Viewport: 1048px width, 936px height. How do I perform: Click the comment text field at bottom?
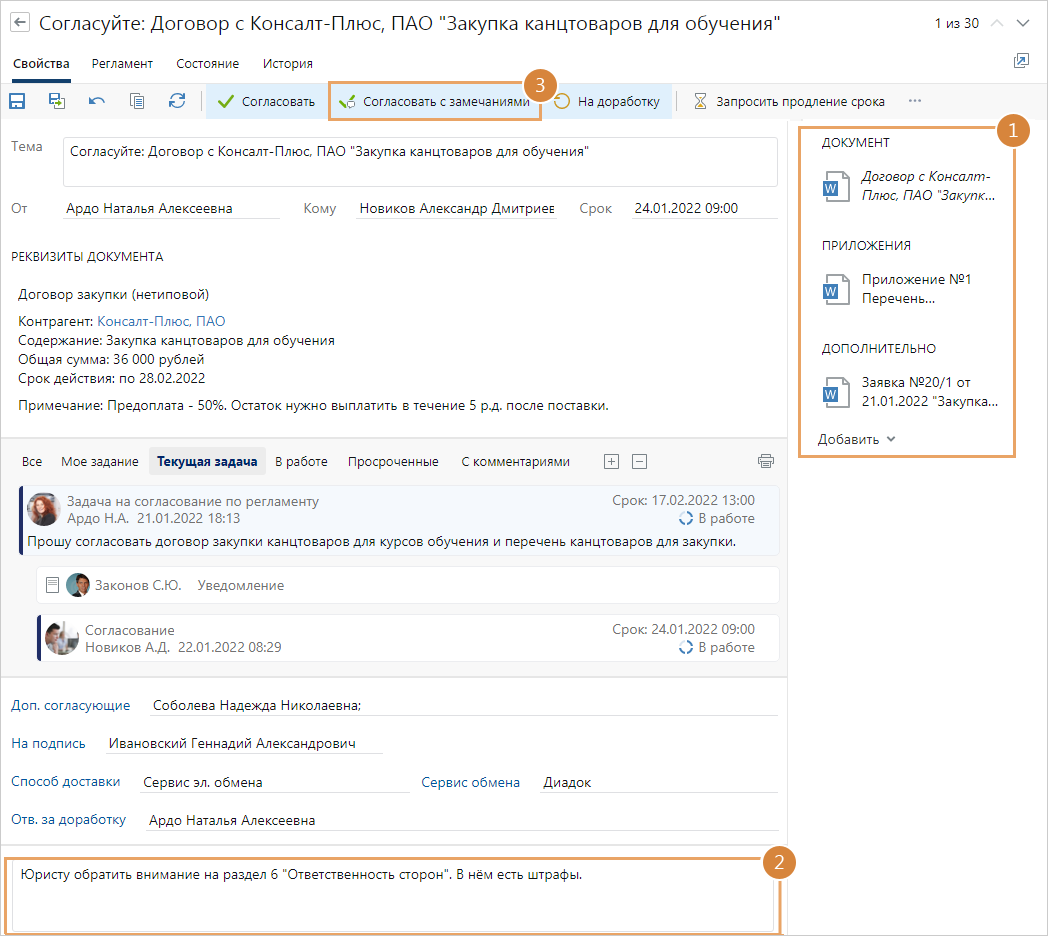pyautogui.click(x=395, y=895)
